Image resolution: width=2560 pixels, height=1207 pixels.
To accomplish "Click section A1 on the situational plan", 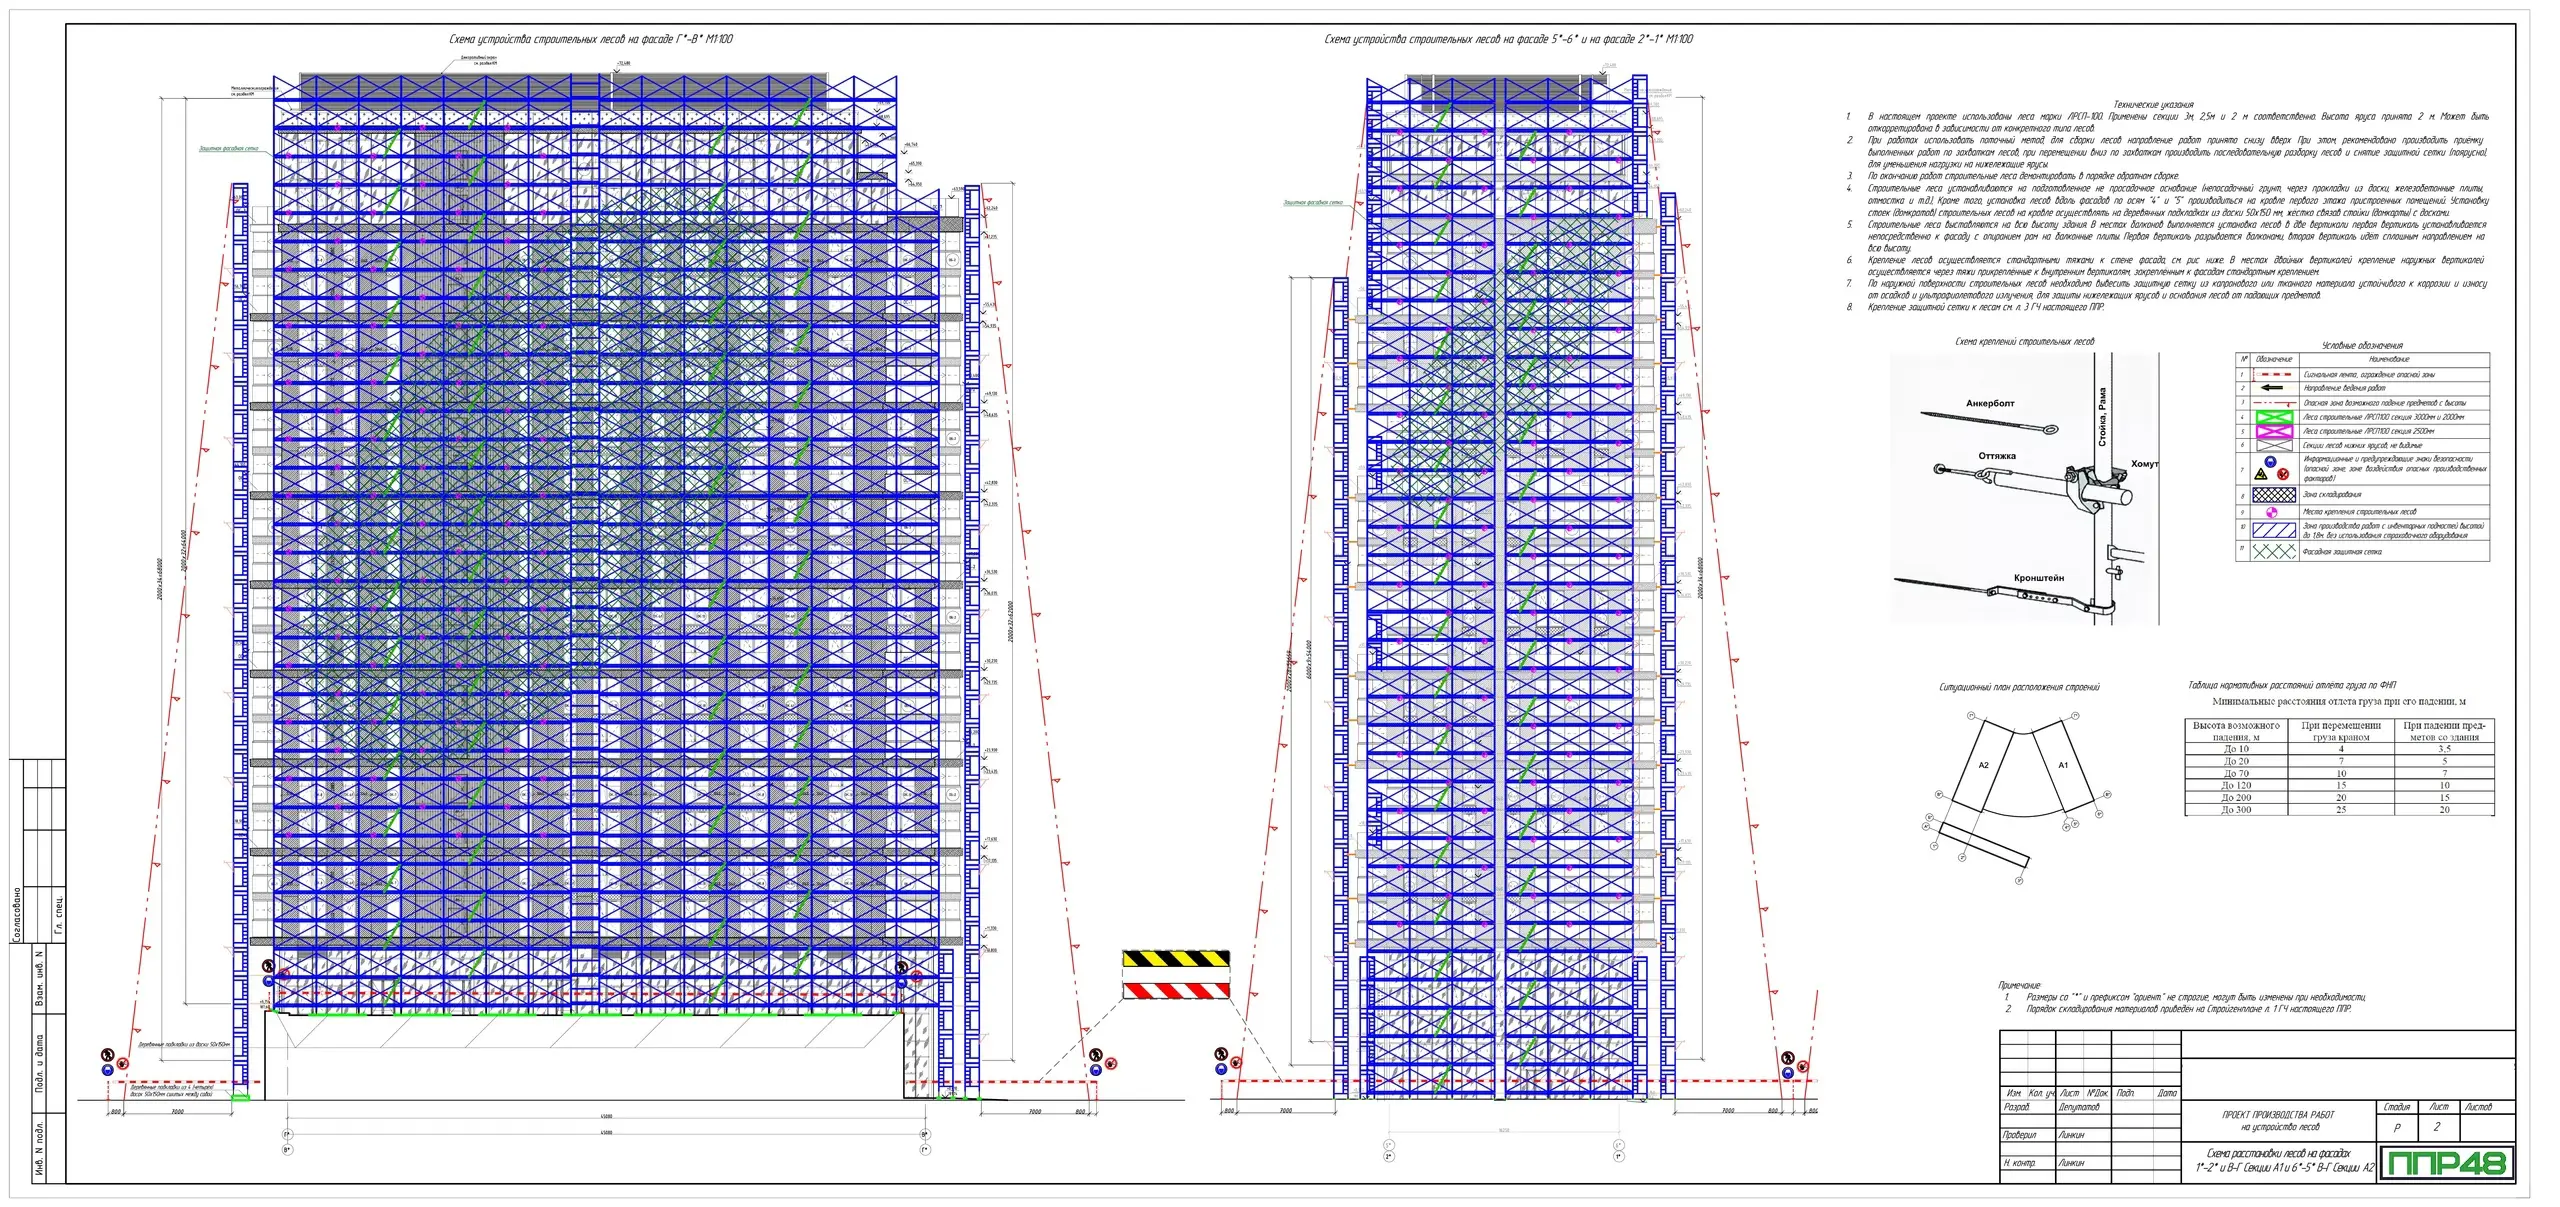I will tap(2062, 766).
